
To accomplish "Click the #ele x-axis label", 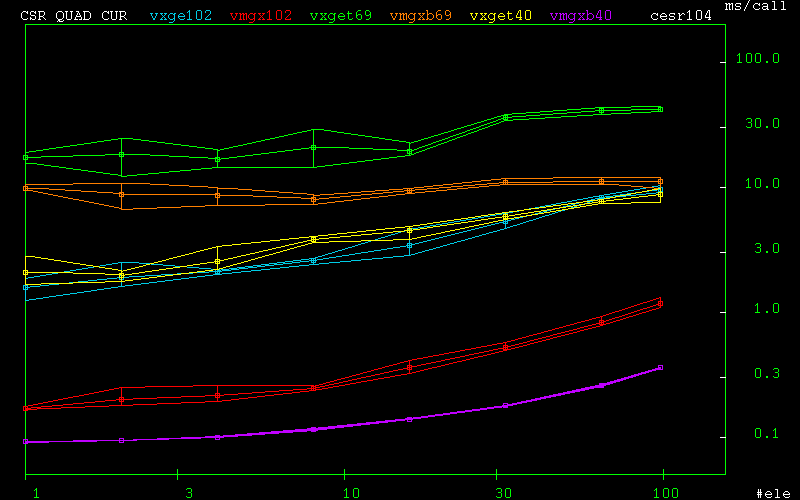I will coord(773,493).
